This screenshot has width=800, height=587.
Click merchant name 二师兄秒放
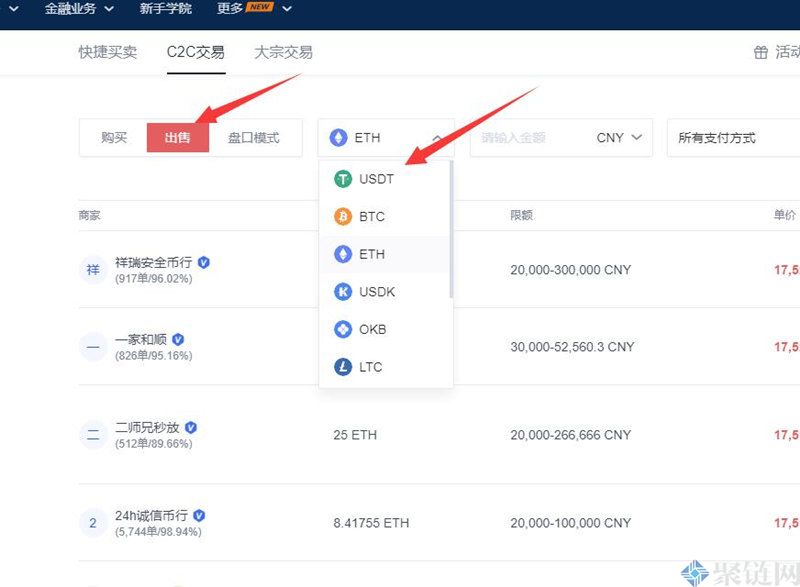(147, 427)
